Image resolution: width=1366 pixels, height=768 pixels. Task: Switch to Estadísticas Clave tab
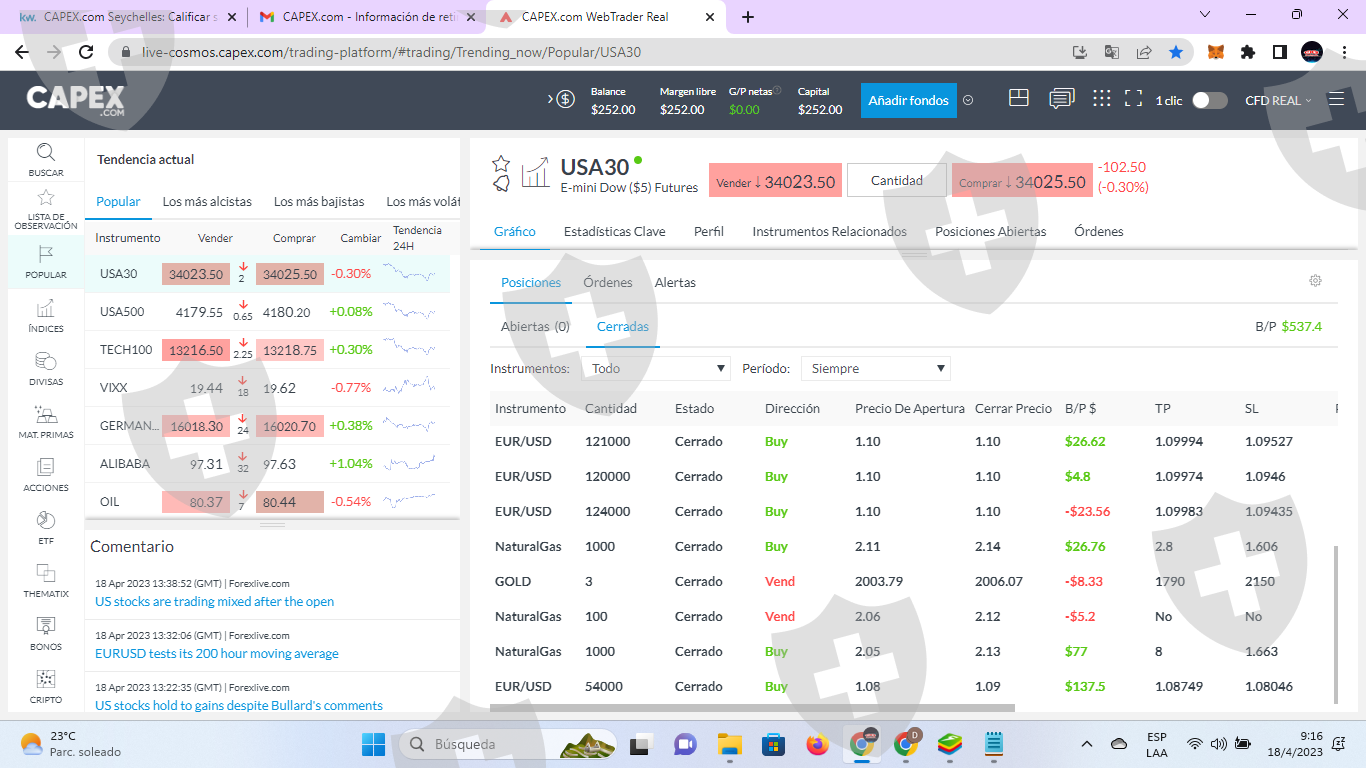point(614,232)
